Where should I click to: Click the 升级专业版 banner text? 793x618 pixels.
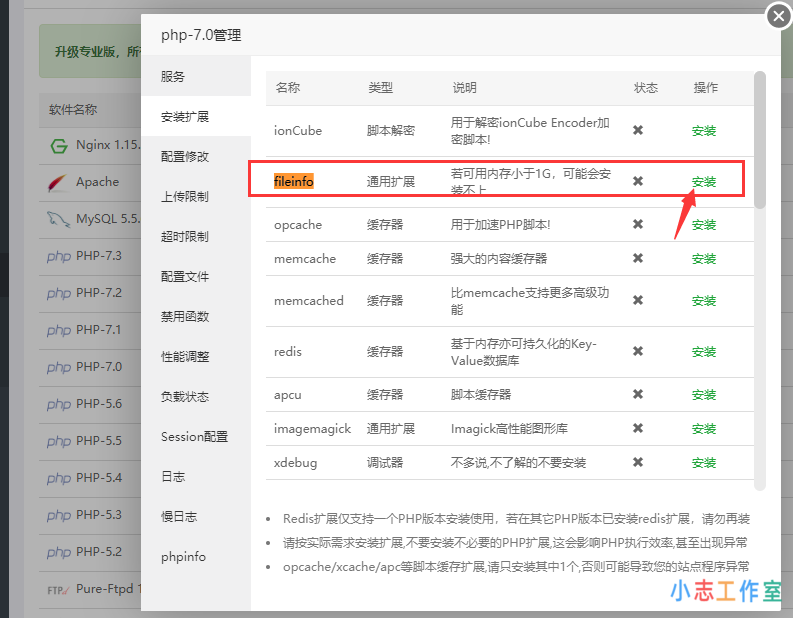[98, 51]
